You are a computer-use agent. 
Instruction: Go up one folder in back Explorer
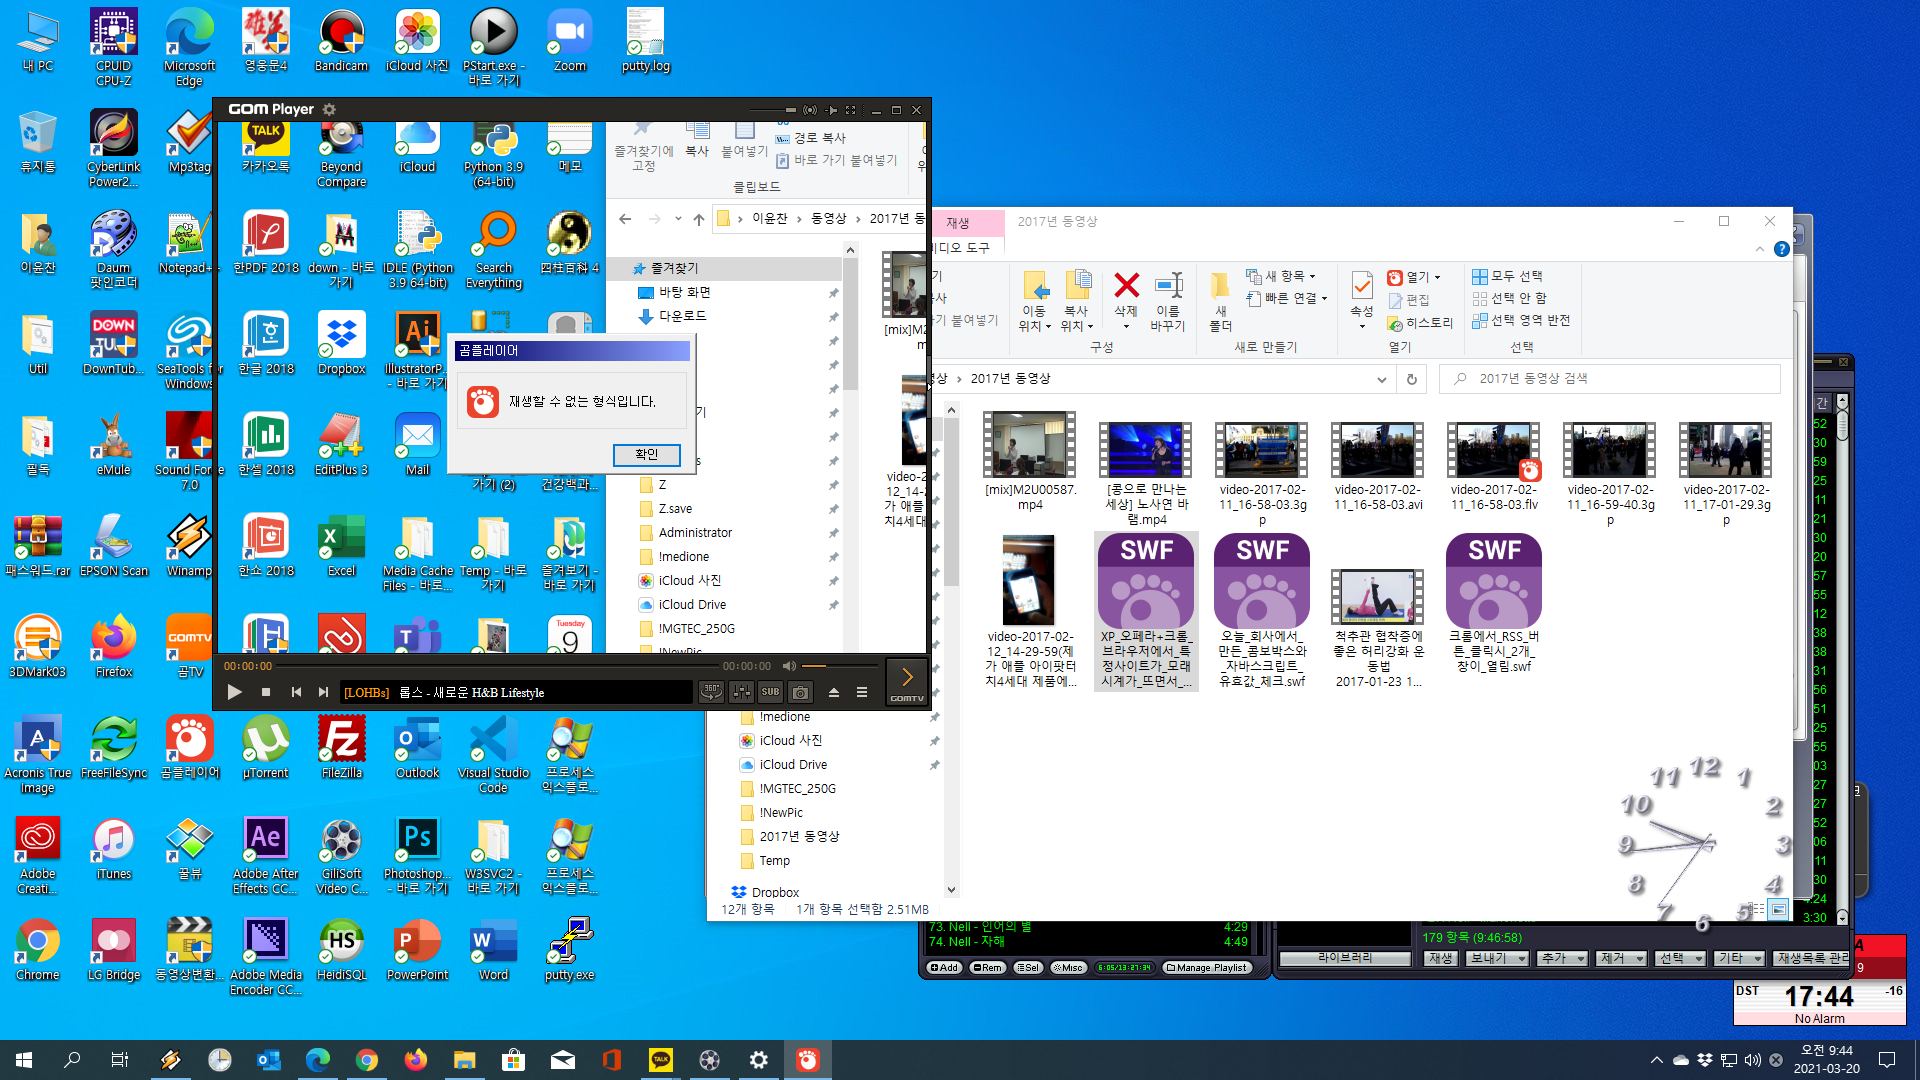699,219
